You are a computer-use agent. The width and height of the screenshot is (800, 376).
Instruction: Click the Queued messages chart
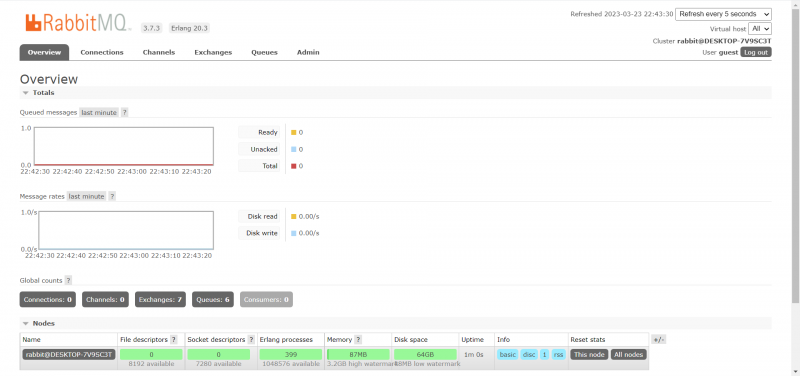coord(123,146)
